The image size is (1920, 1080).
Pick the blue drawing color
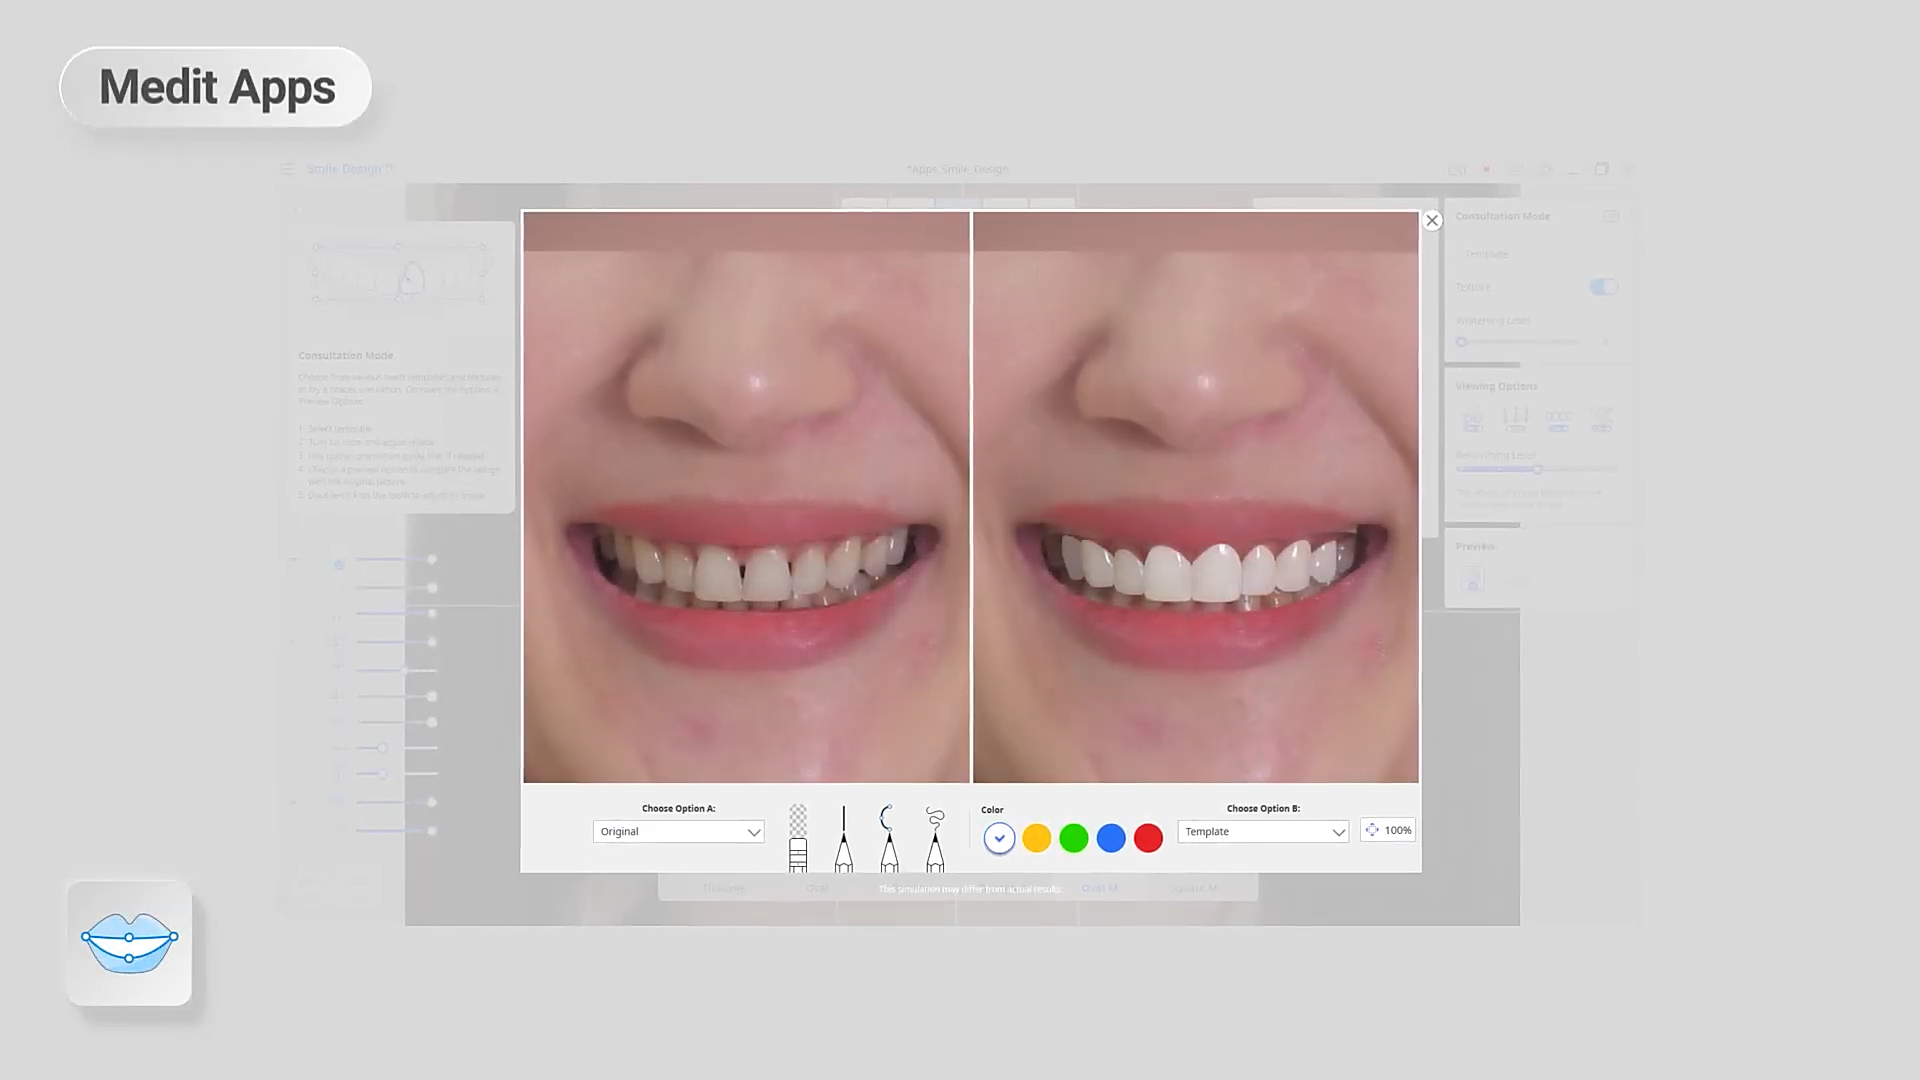point(1111,838)
